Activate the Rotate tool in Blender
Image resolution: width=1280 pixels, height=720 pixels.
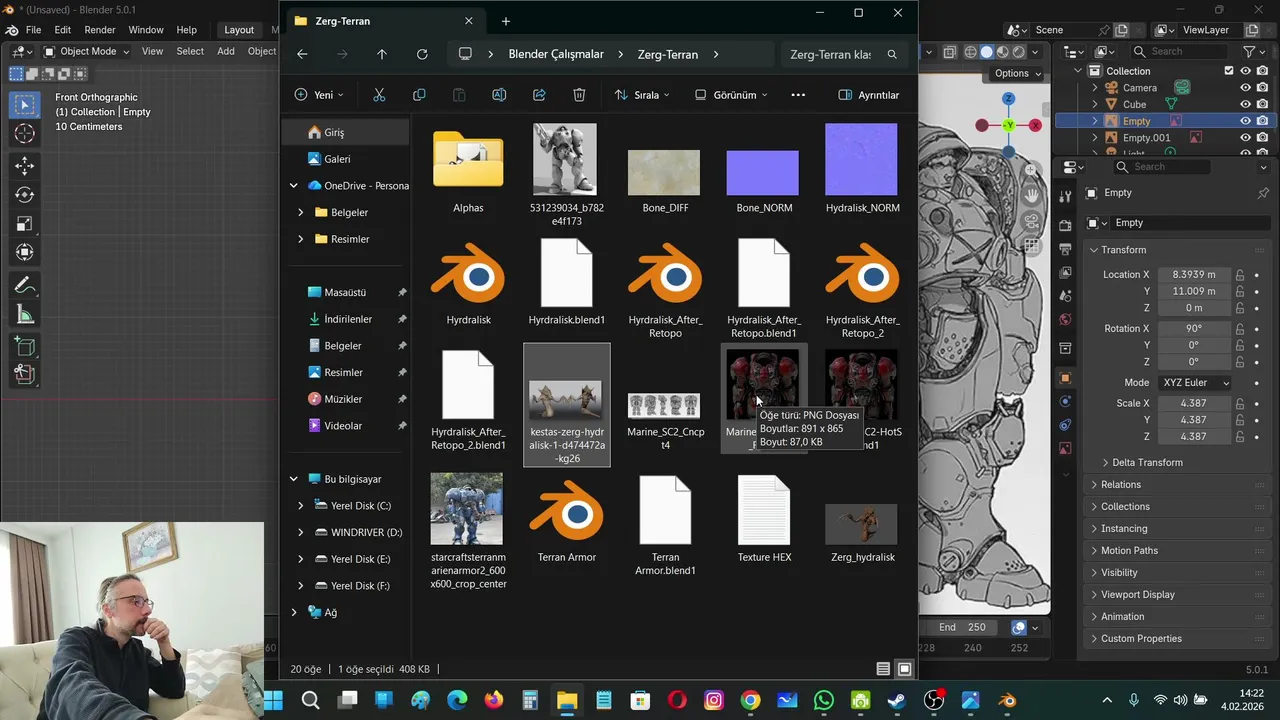25,195
